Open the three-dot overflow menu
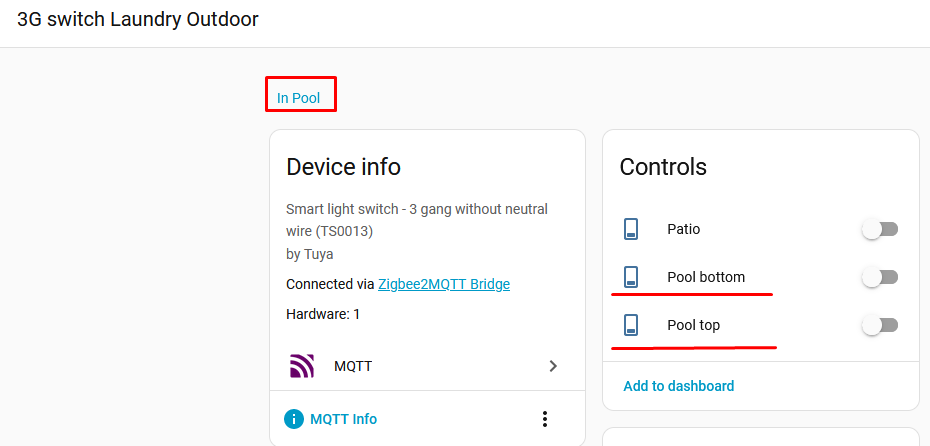This screenshot has width=930, height=446. click(x=545, y=419)
